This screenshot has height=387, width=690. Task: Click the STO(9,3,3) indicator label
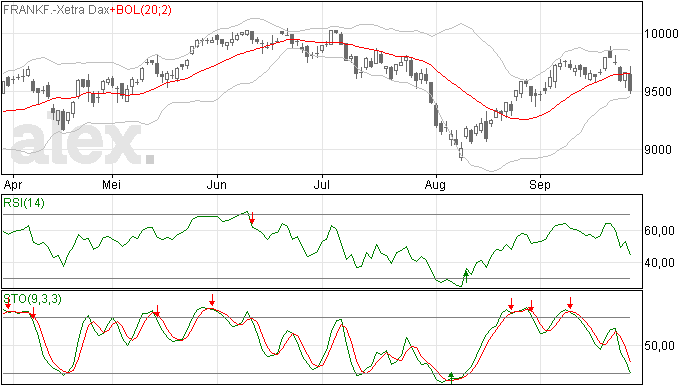[33, 299]
